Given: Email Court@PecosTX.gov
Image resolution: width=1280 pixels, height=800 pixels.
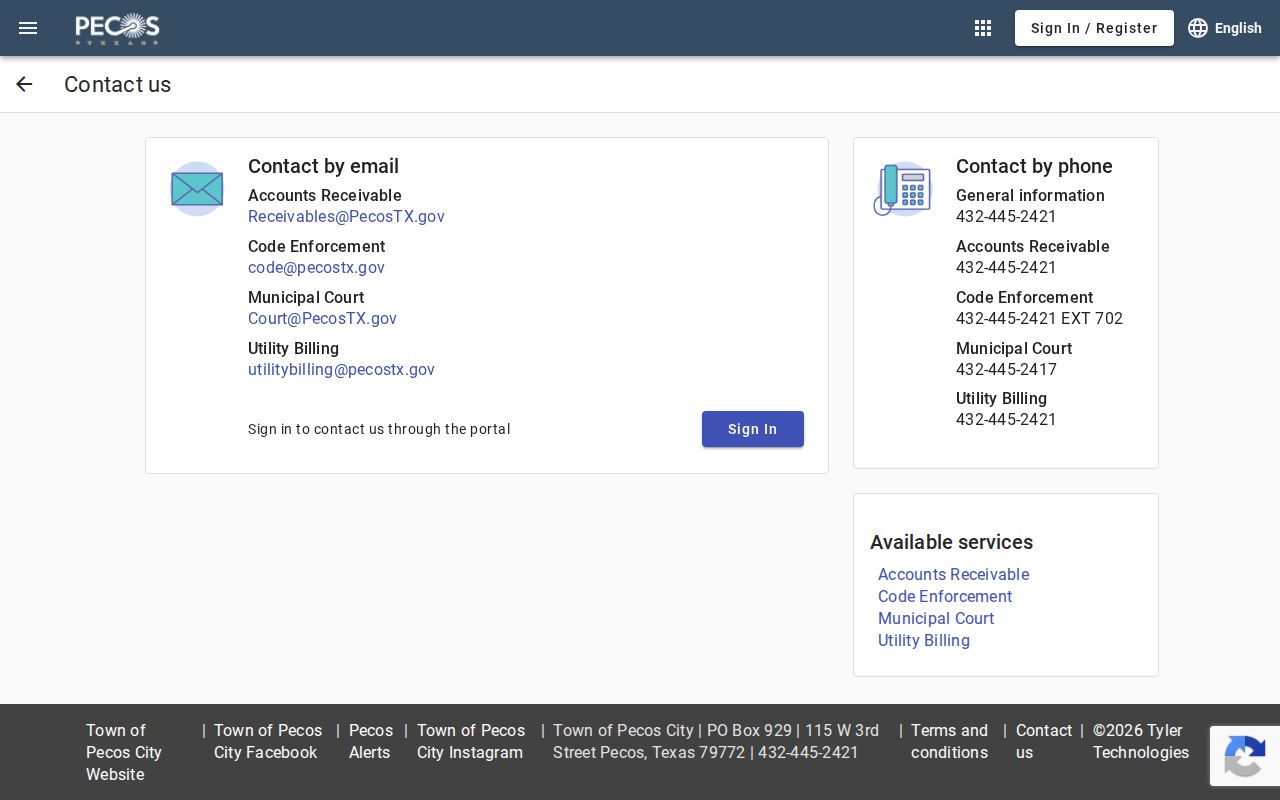Looking at the screenshot, I should [x=322, y=318].
